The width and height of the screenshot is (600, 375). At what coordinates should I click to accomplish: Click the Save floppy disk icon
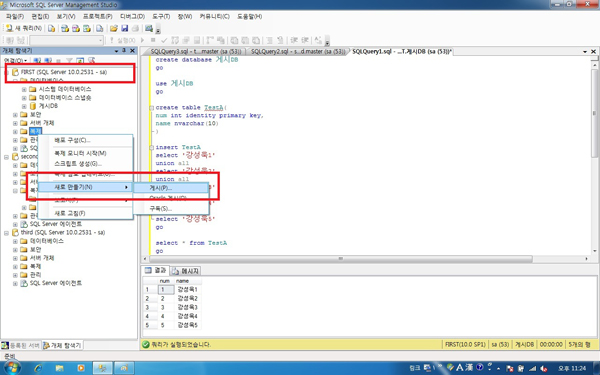point(124,28)
